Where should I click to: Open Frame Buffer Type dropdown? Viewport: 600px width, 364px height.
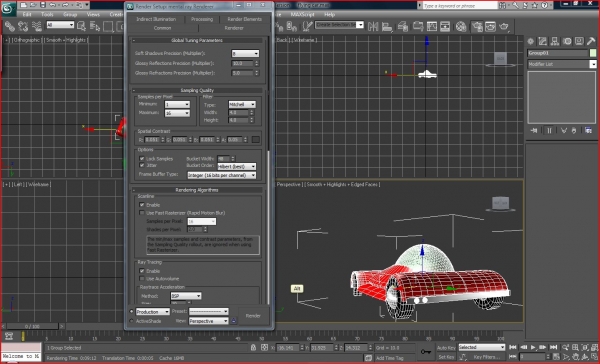[x=222, y=175]
